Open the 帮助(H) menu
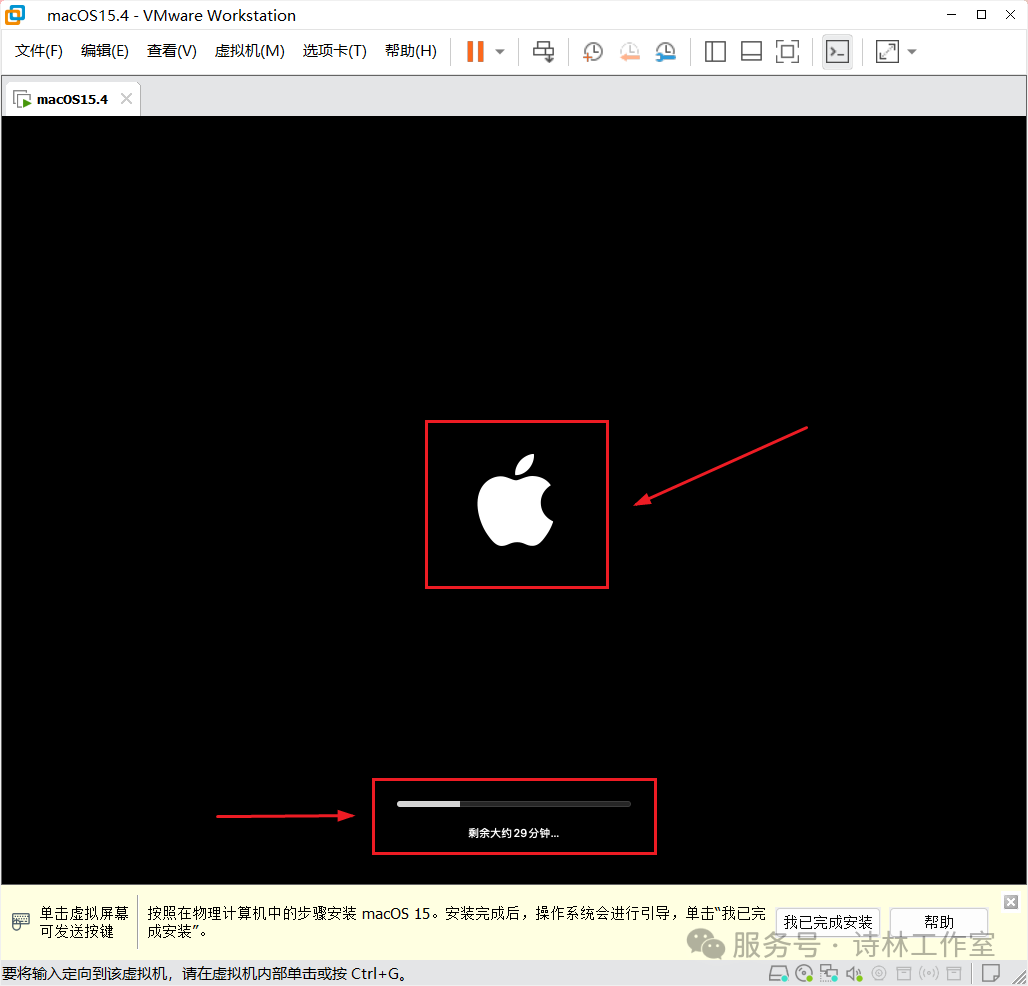Image resolution: width=1028 pixels, height=986 pixels. (x=410, y=51)
